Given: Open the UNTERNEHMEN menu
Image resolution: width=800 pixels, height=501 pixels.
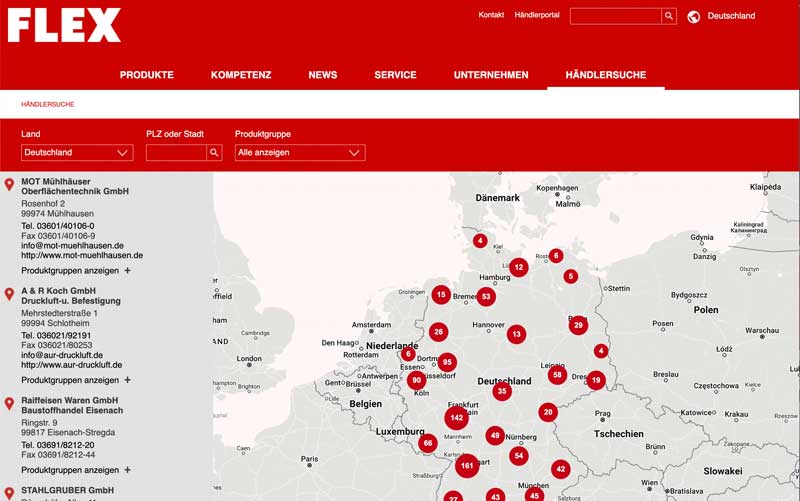Looking at the screenshot, I should coord(491,75).
